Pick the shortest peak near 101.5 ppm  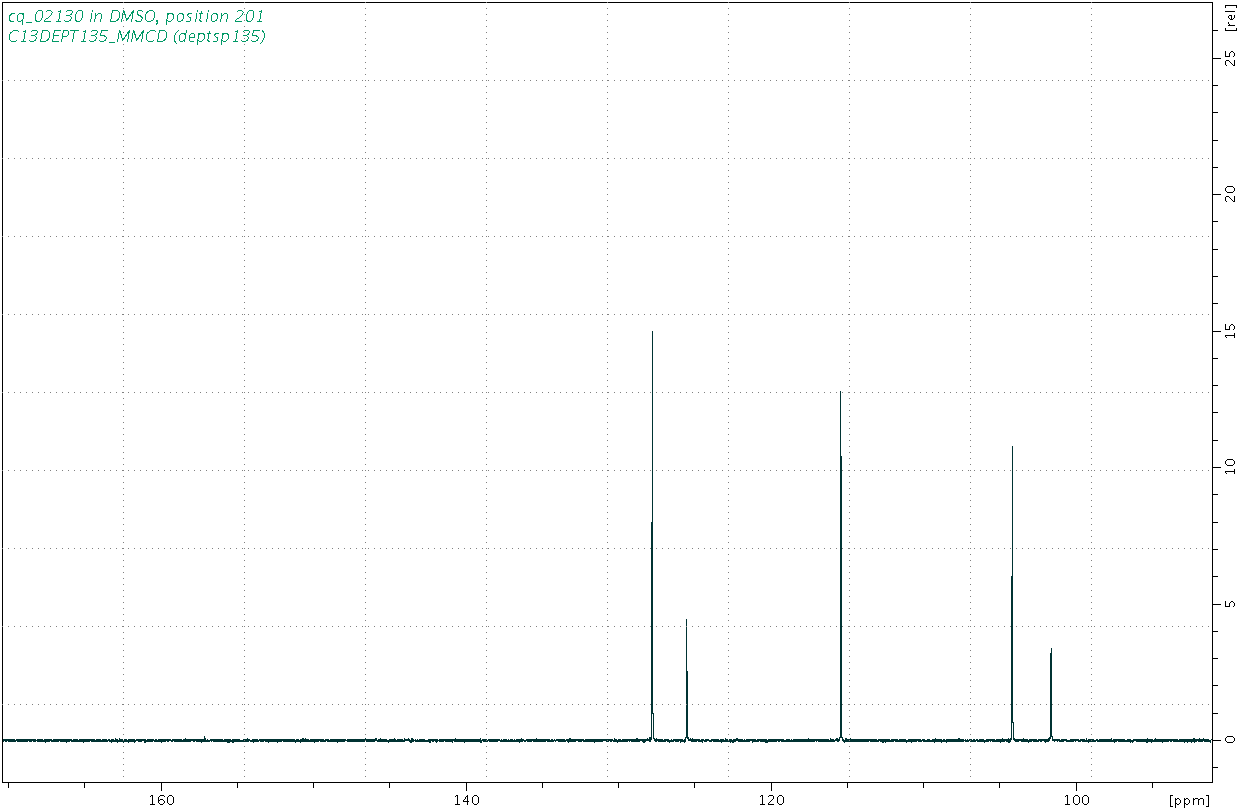pos(1051,694)
